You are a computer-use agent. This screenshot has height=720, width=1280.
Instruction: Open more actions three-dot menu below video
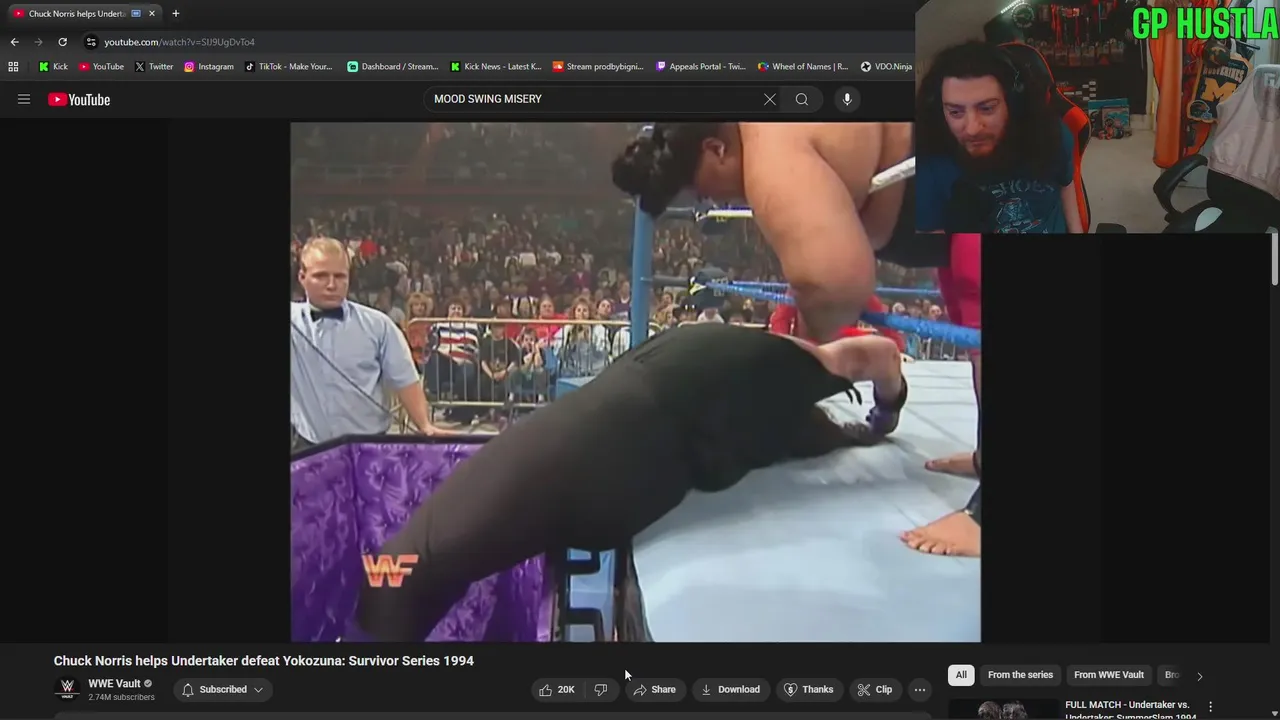pyautogui.click(x=920, y=689)
